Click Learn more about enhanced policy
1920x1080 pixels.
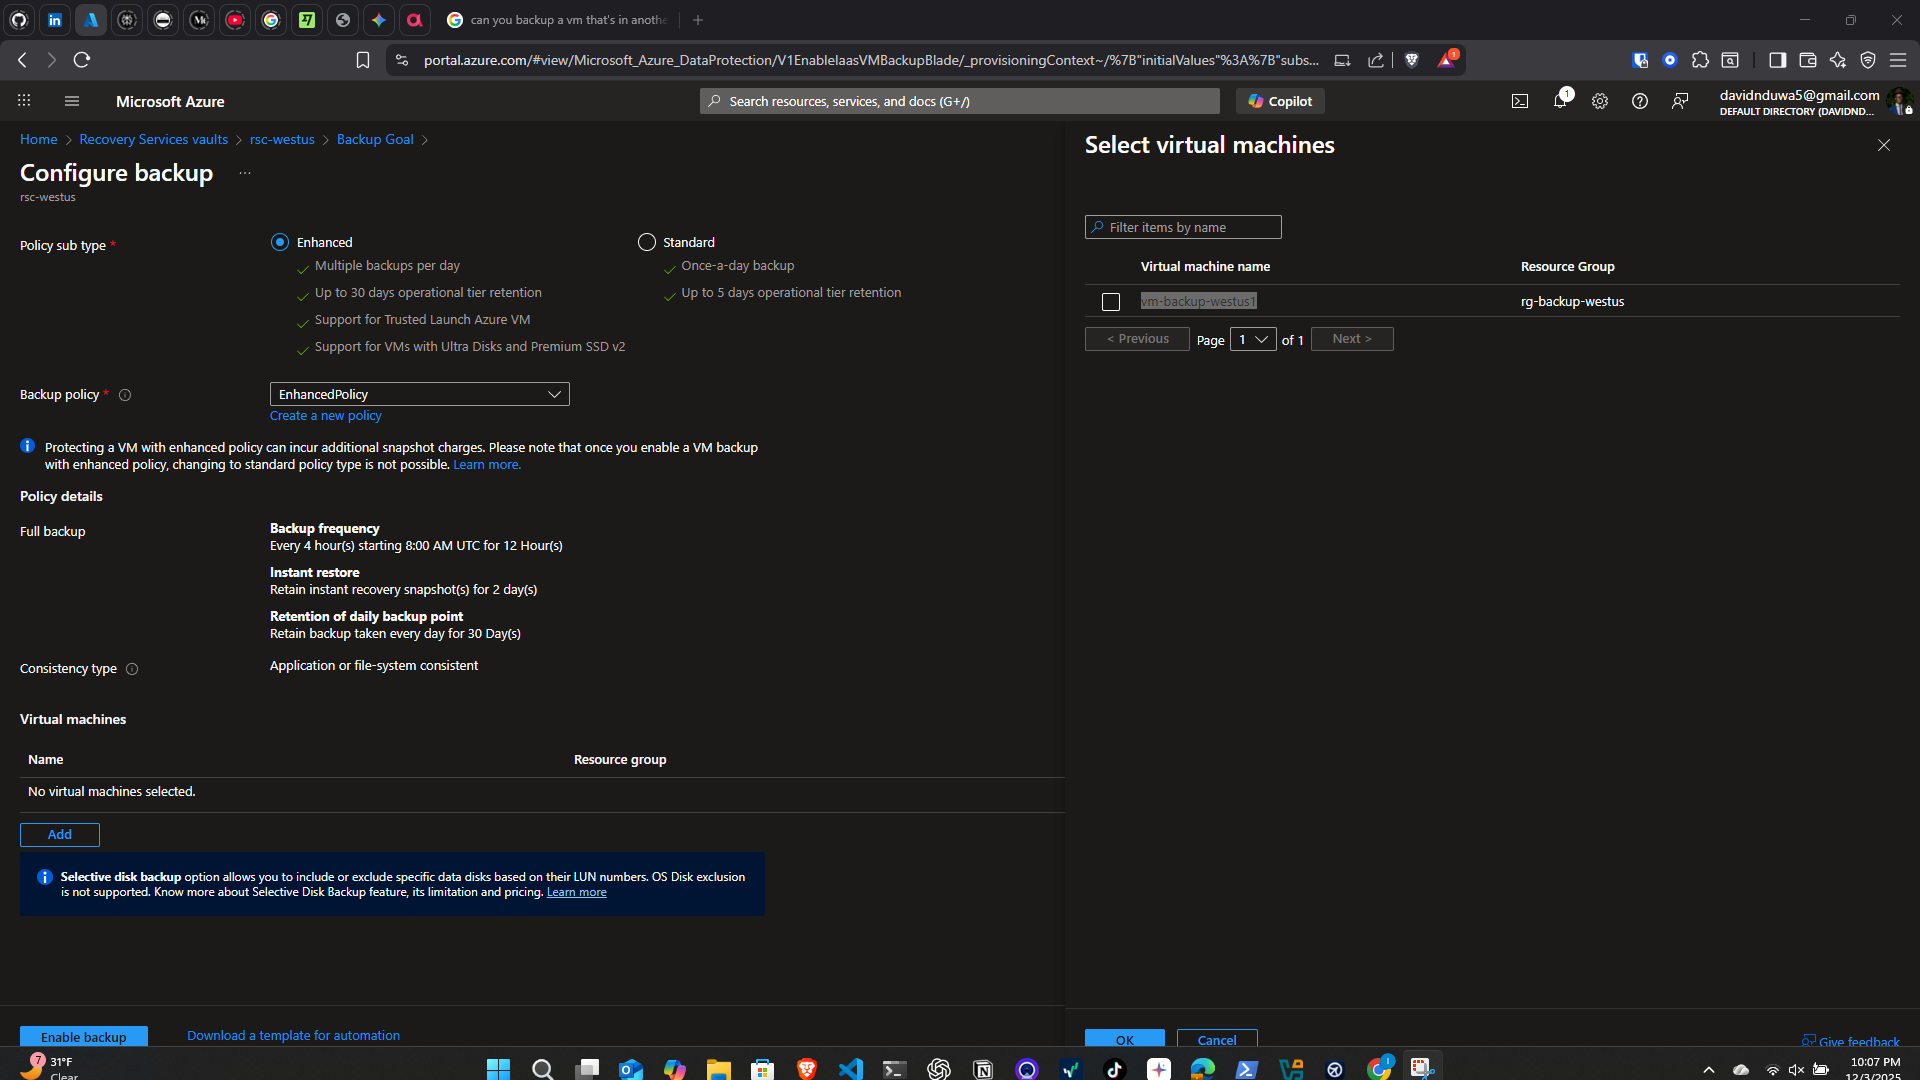click(487, 465)
